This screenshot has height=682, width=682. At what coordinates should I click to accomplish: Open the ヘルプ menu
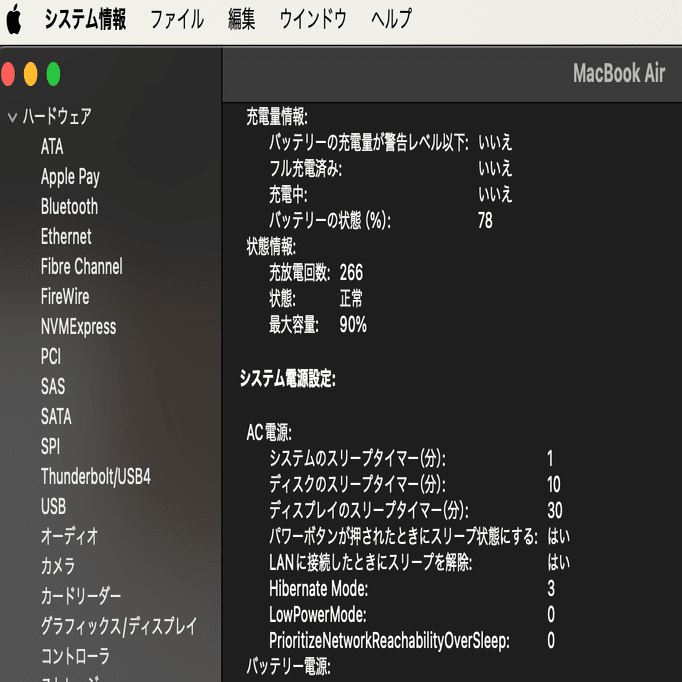tap(391, 19)
